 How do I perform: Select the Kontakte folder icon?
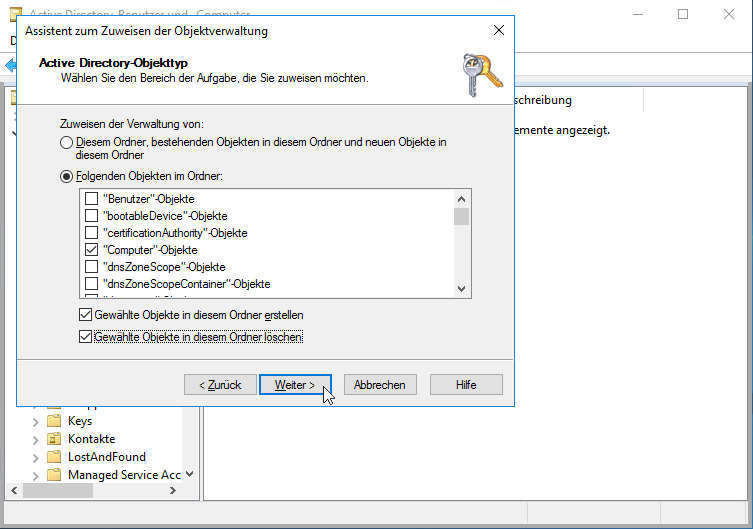click(x=54, y=439)
